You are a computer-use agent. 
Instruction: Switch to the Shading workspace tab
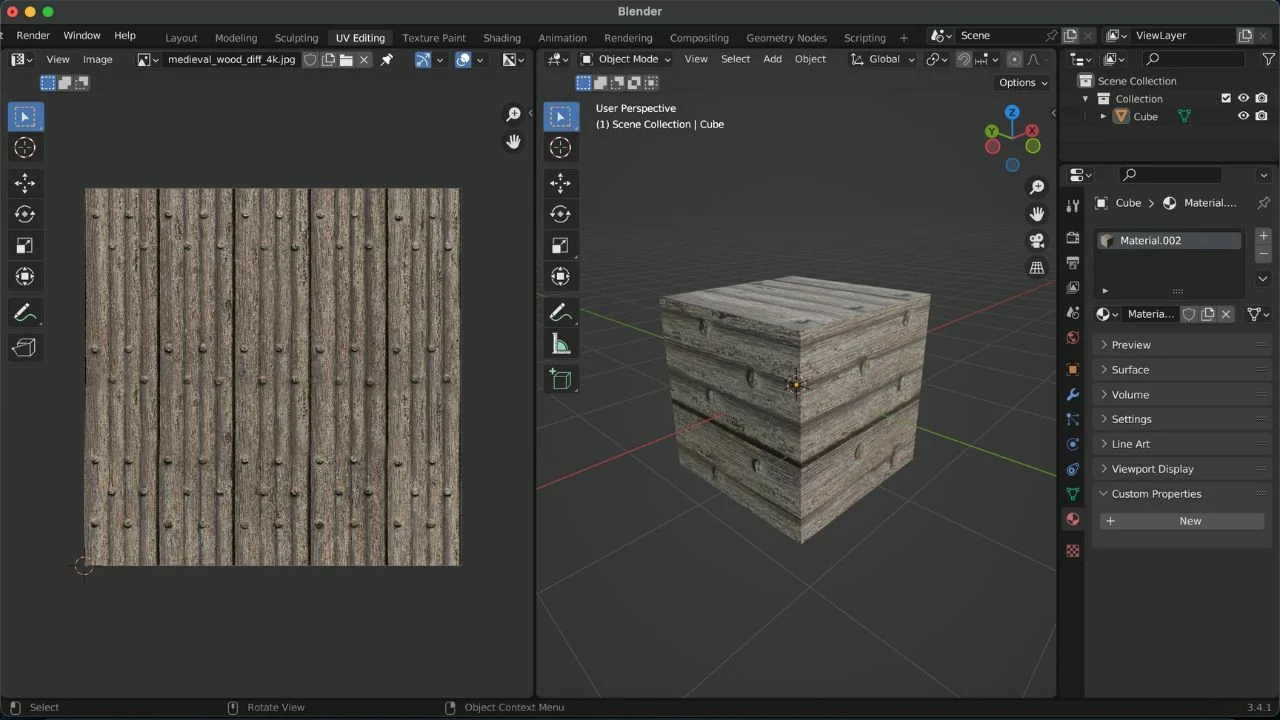click(502, 38)
